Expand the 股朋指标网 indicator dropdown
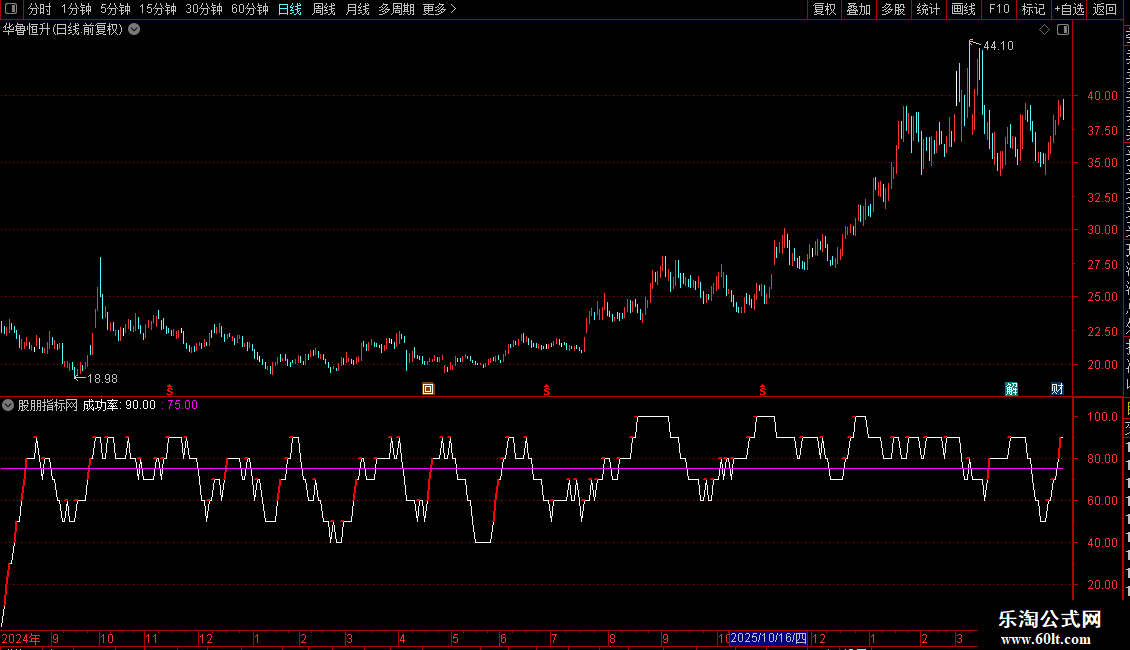Viewport: 1130px width, 650px height. point(8,405)
